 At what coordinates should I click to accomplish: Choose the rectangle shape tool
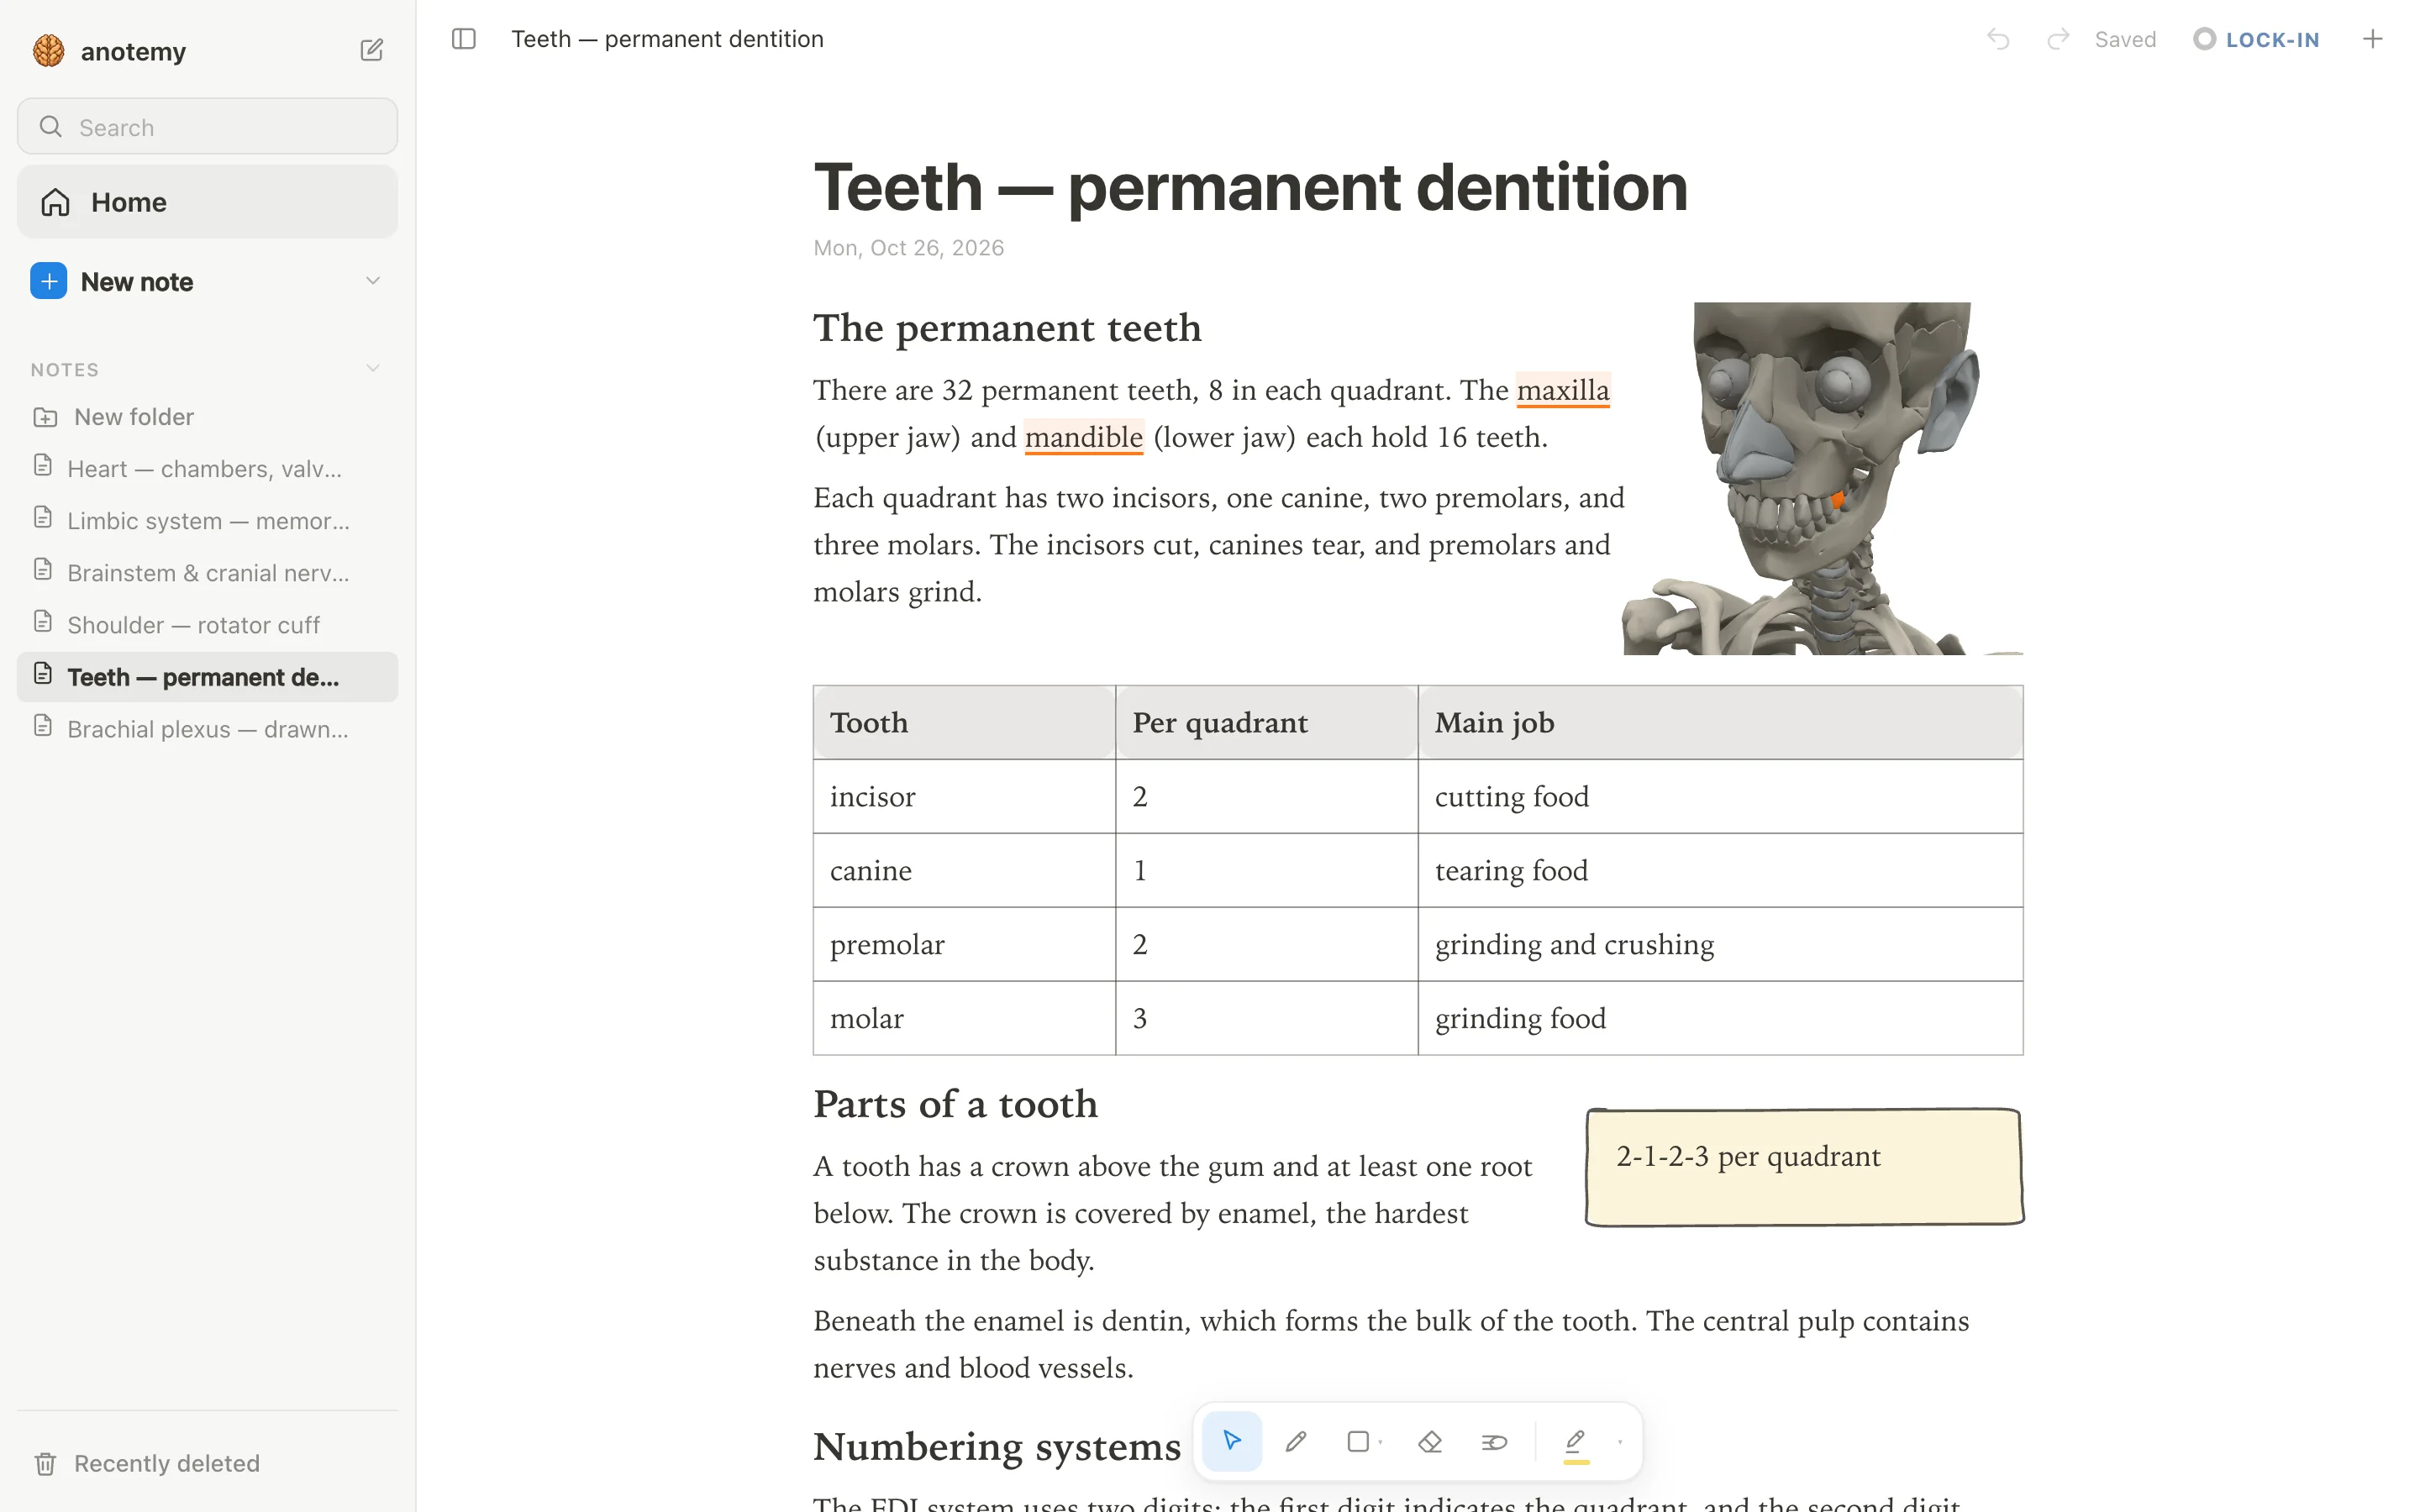click(x=1358, y=1441)
